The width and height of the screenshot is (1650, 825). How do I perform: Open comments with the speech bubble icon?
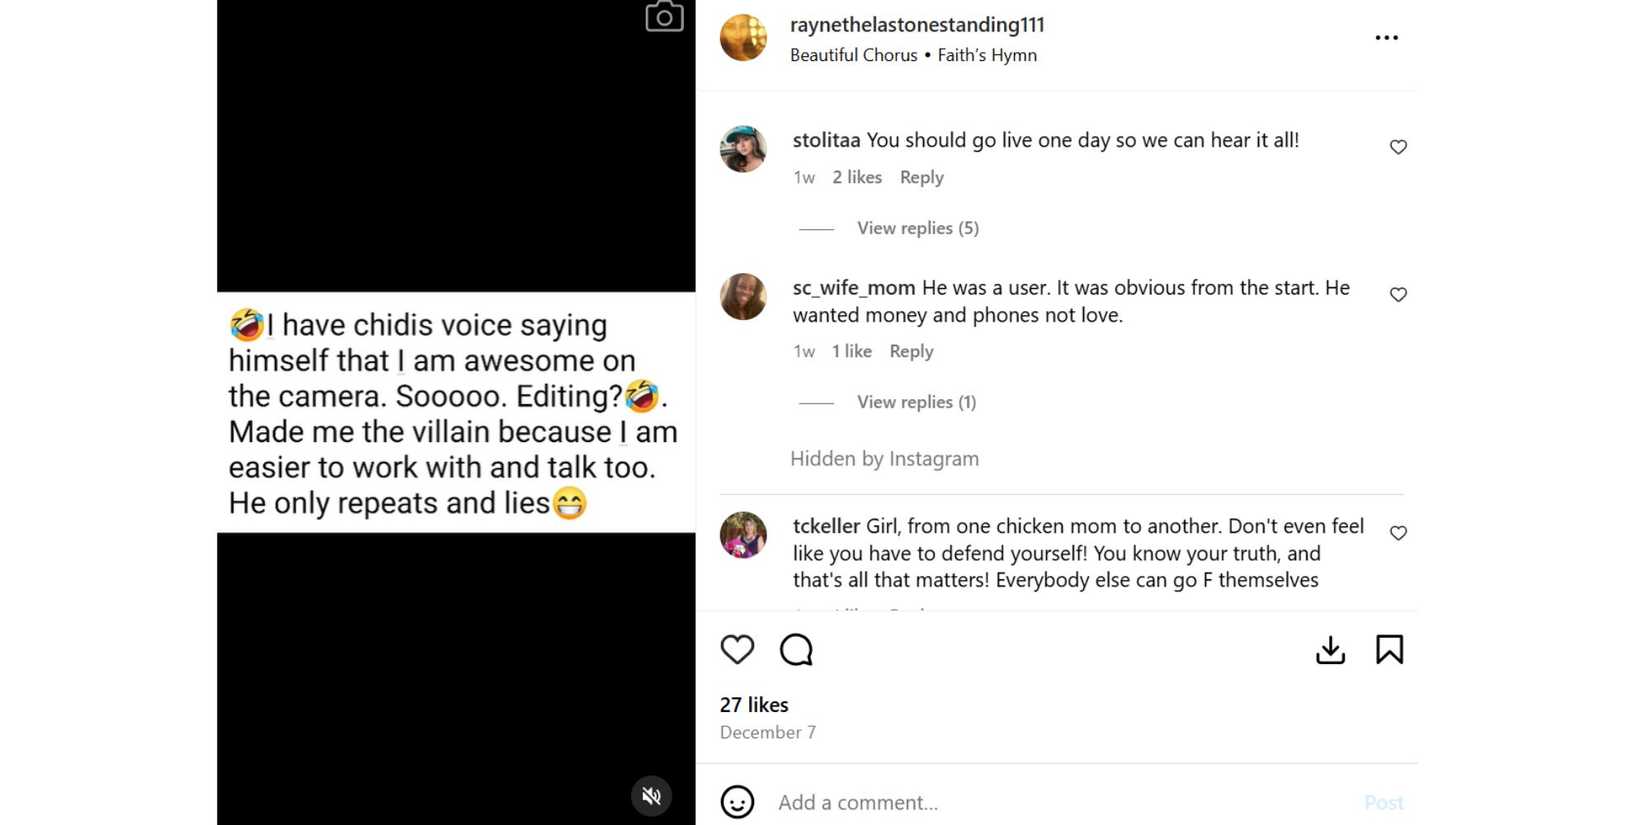[796, 650]
